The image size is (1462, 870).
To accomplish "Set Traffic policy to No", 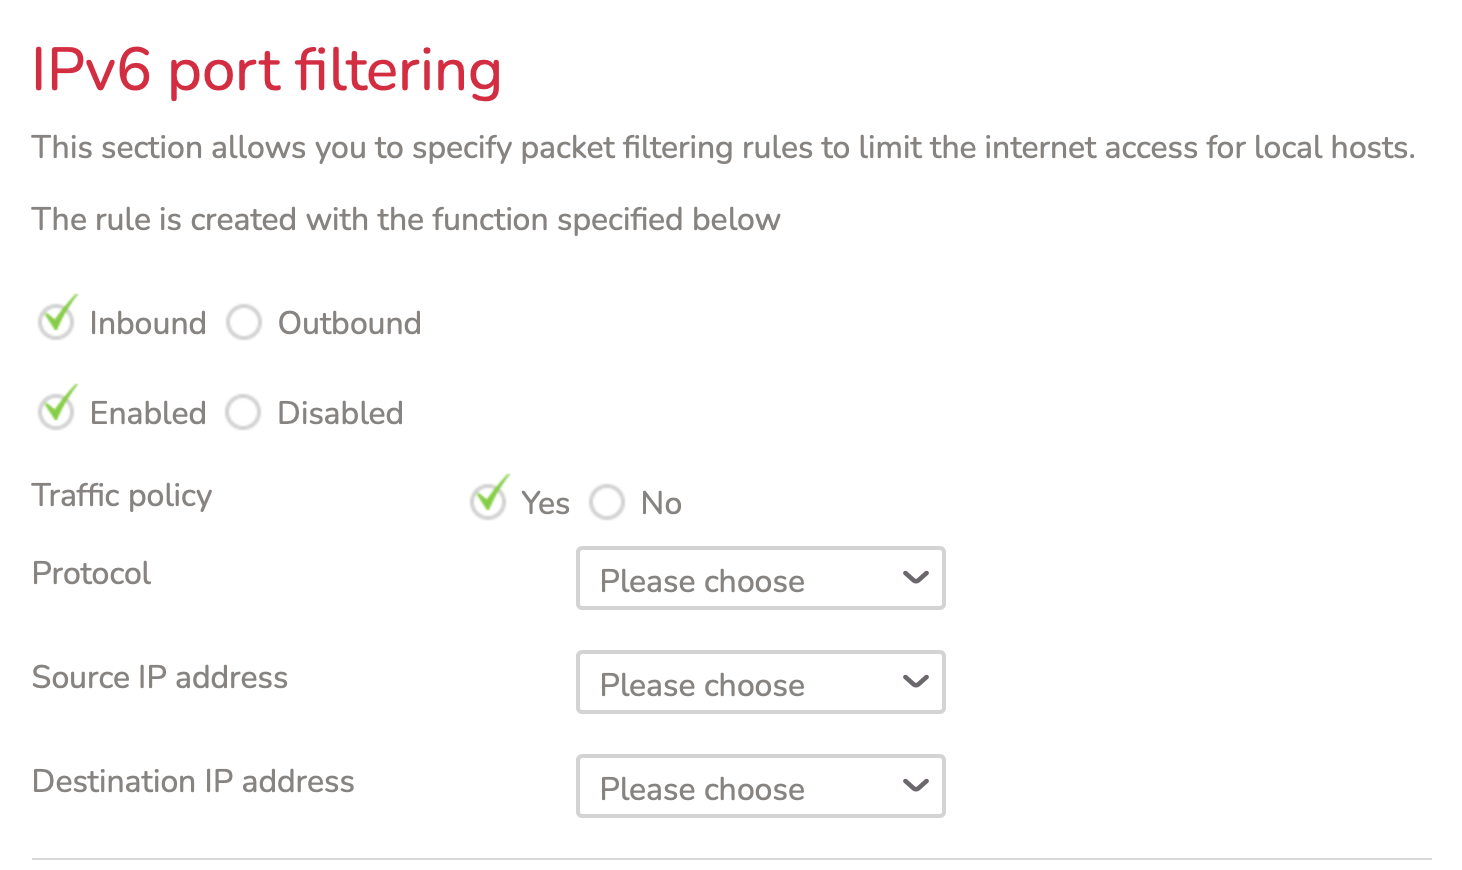I will (x=607, y=502).
